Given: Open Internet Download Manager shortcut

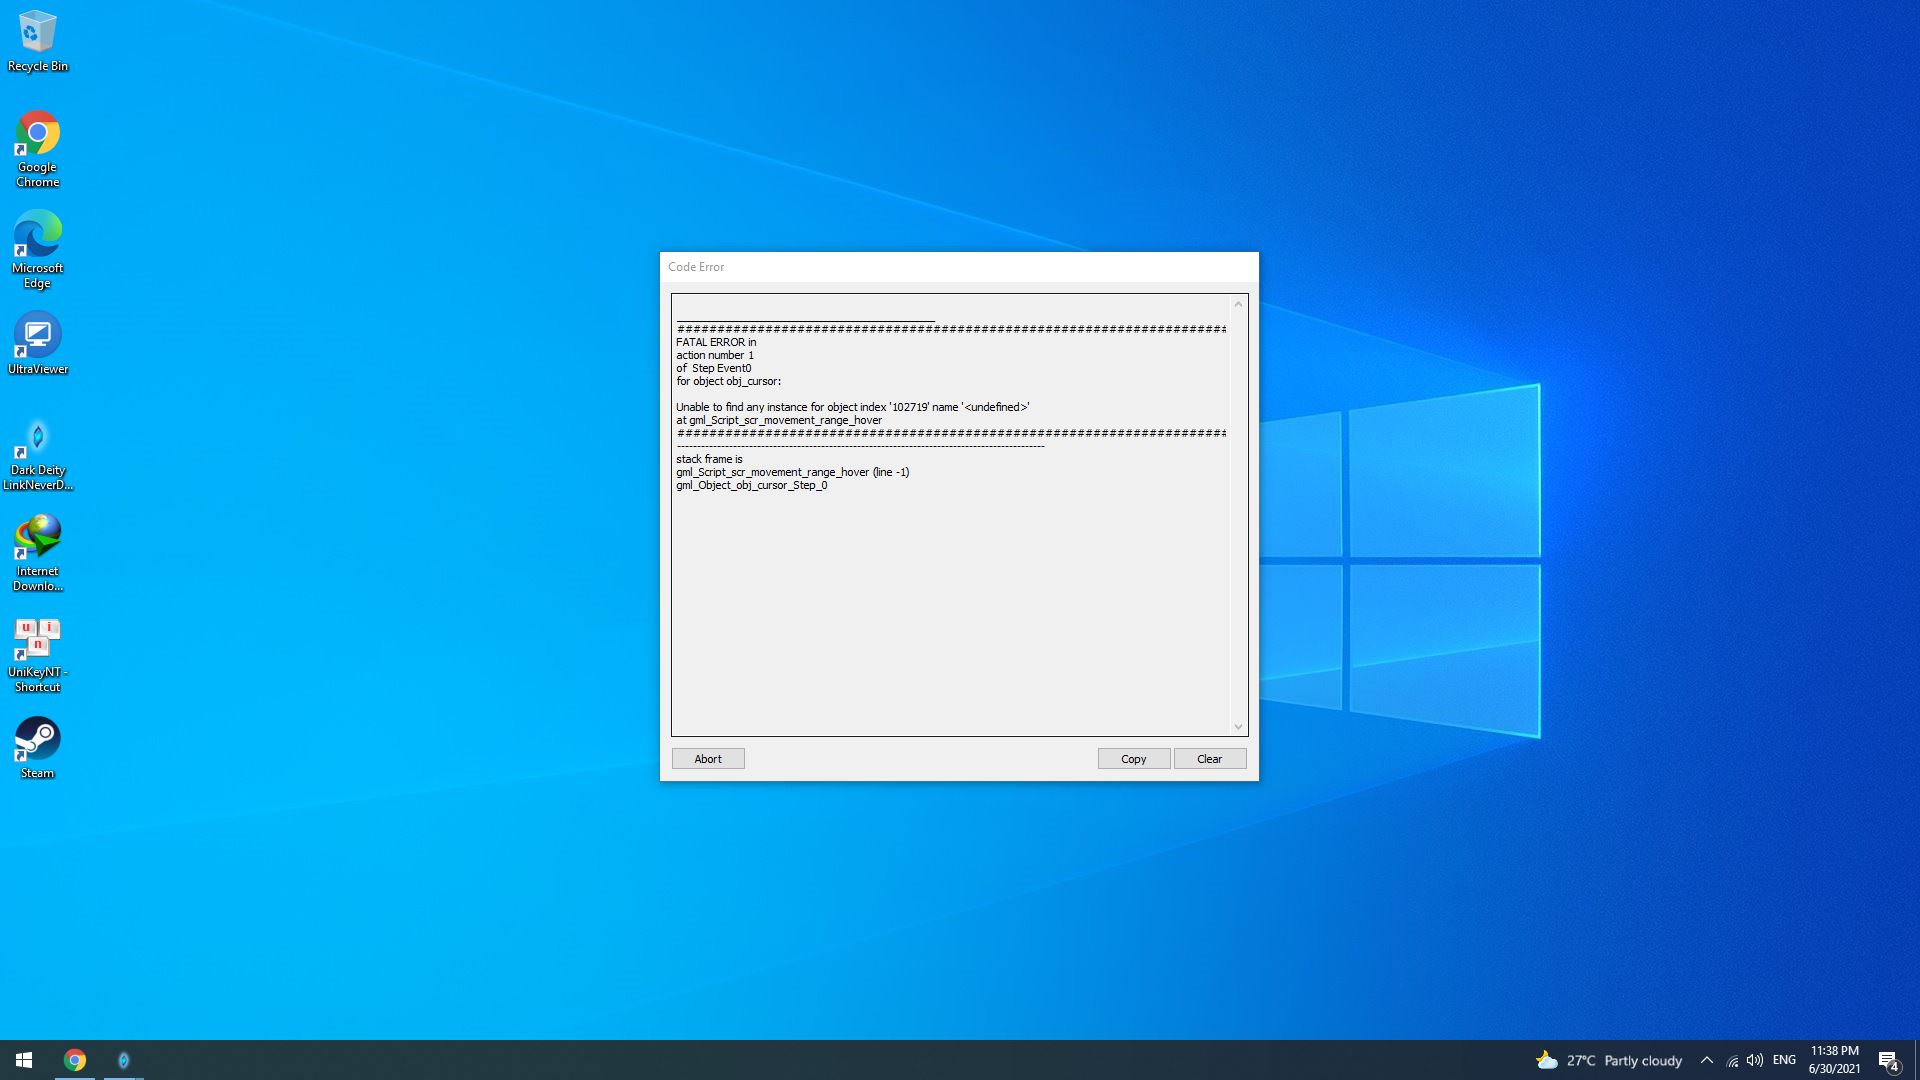Looking at the screenshot, I should pos(37,538).
